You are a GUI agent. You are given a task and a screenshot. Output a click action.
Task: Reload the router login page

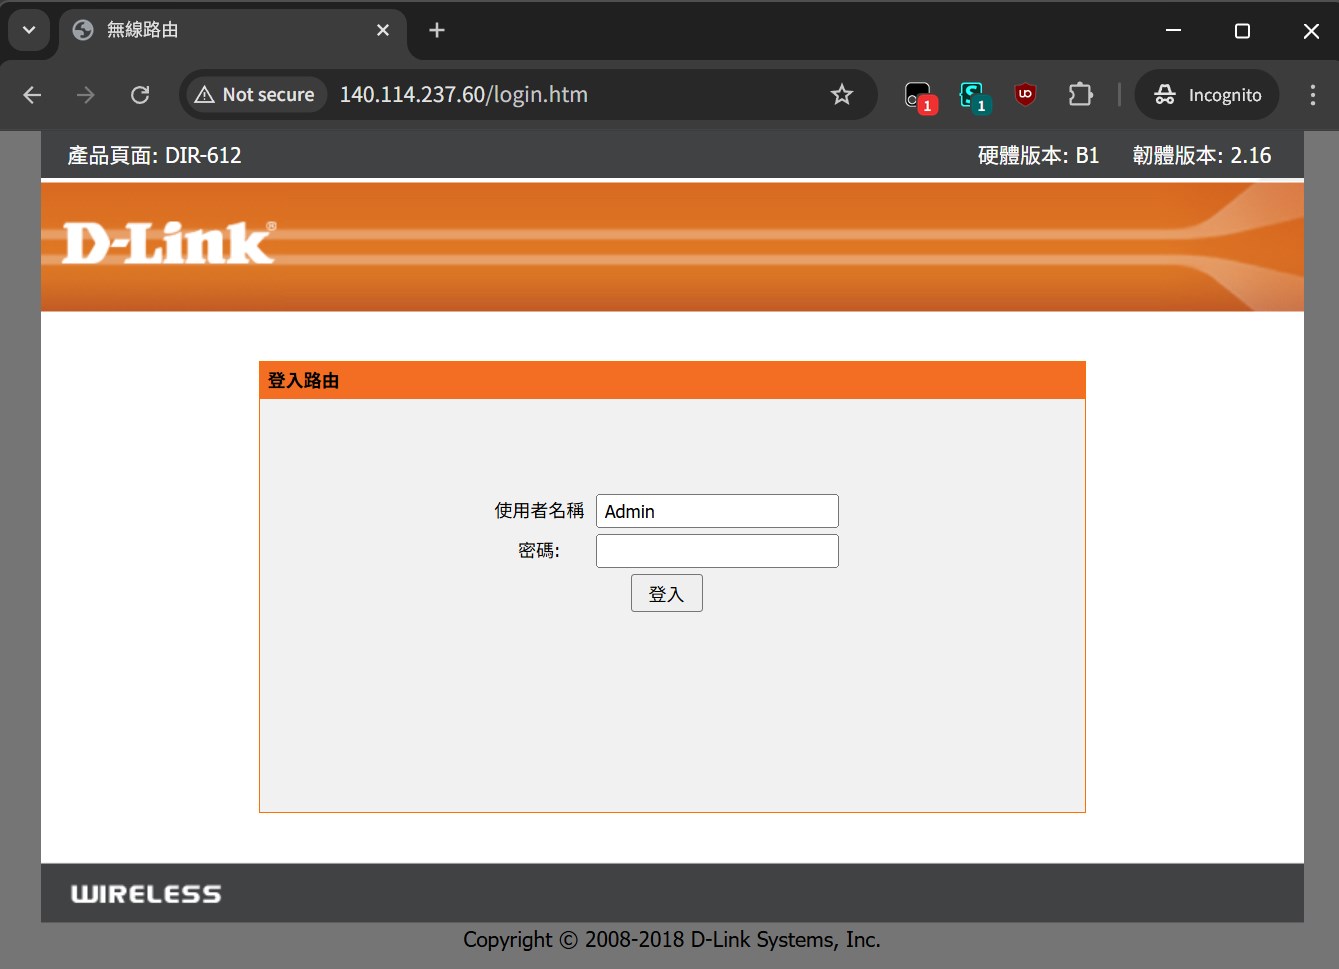pyautogui.click(x=140, y=95)
